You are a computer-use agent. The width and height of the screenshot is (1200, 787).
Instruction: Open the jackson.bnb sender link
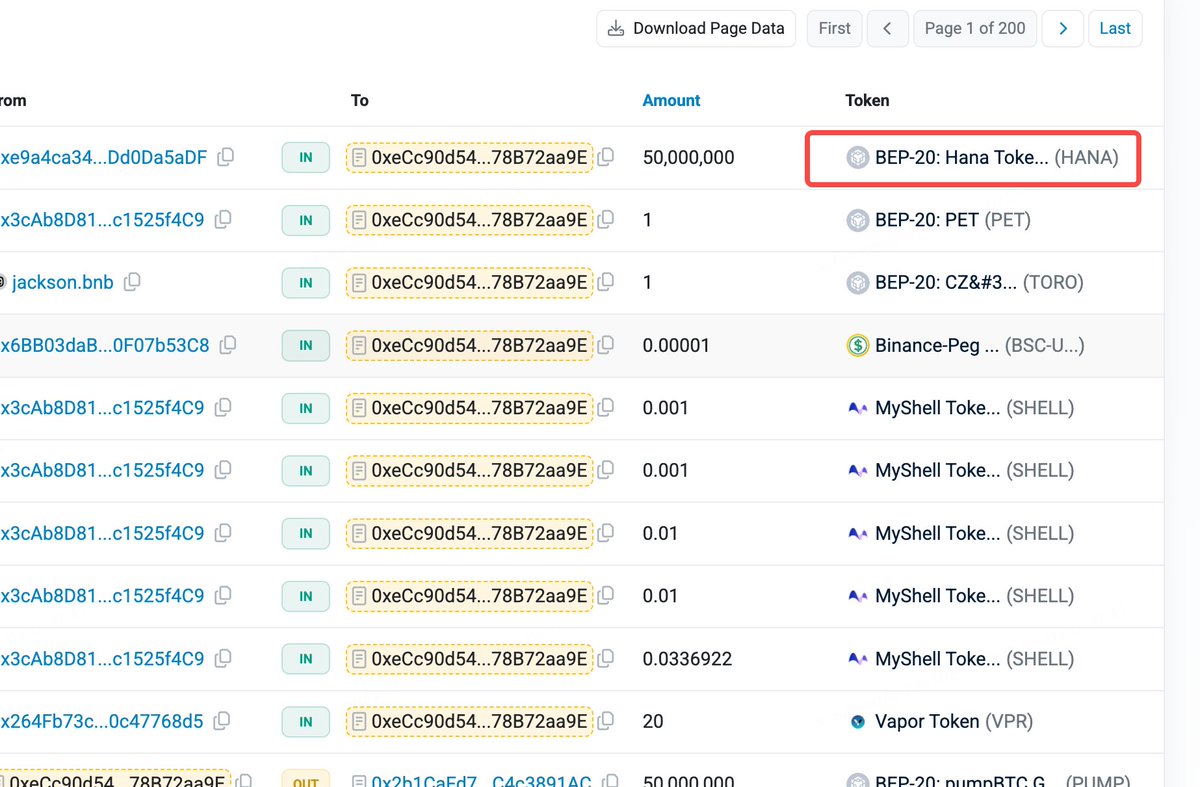point(62,282)
